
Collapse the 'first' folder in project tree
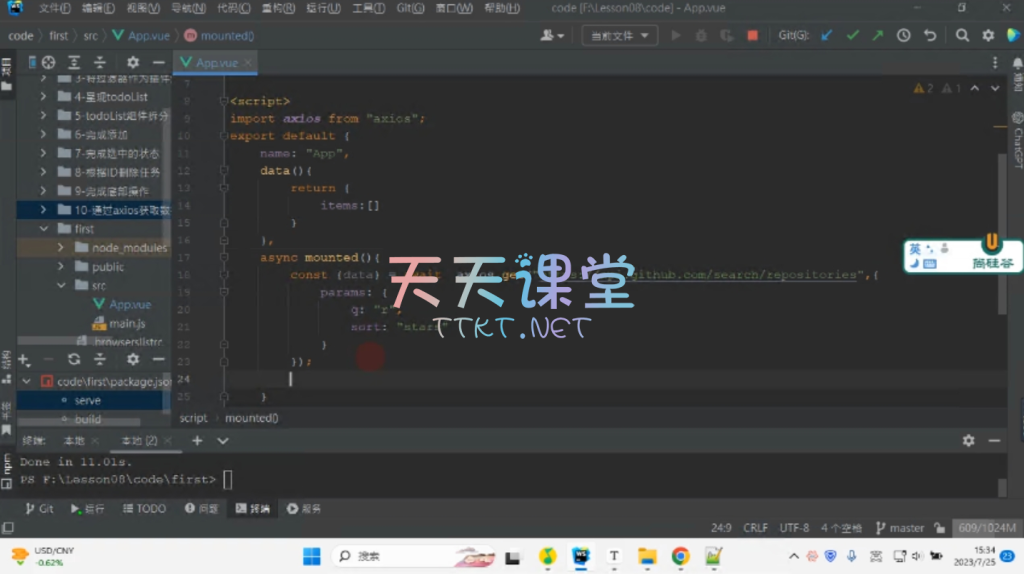[x=44, y=229]
